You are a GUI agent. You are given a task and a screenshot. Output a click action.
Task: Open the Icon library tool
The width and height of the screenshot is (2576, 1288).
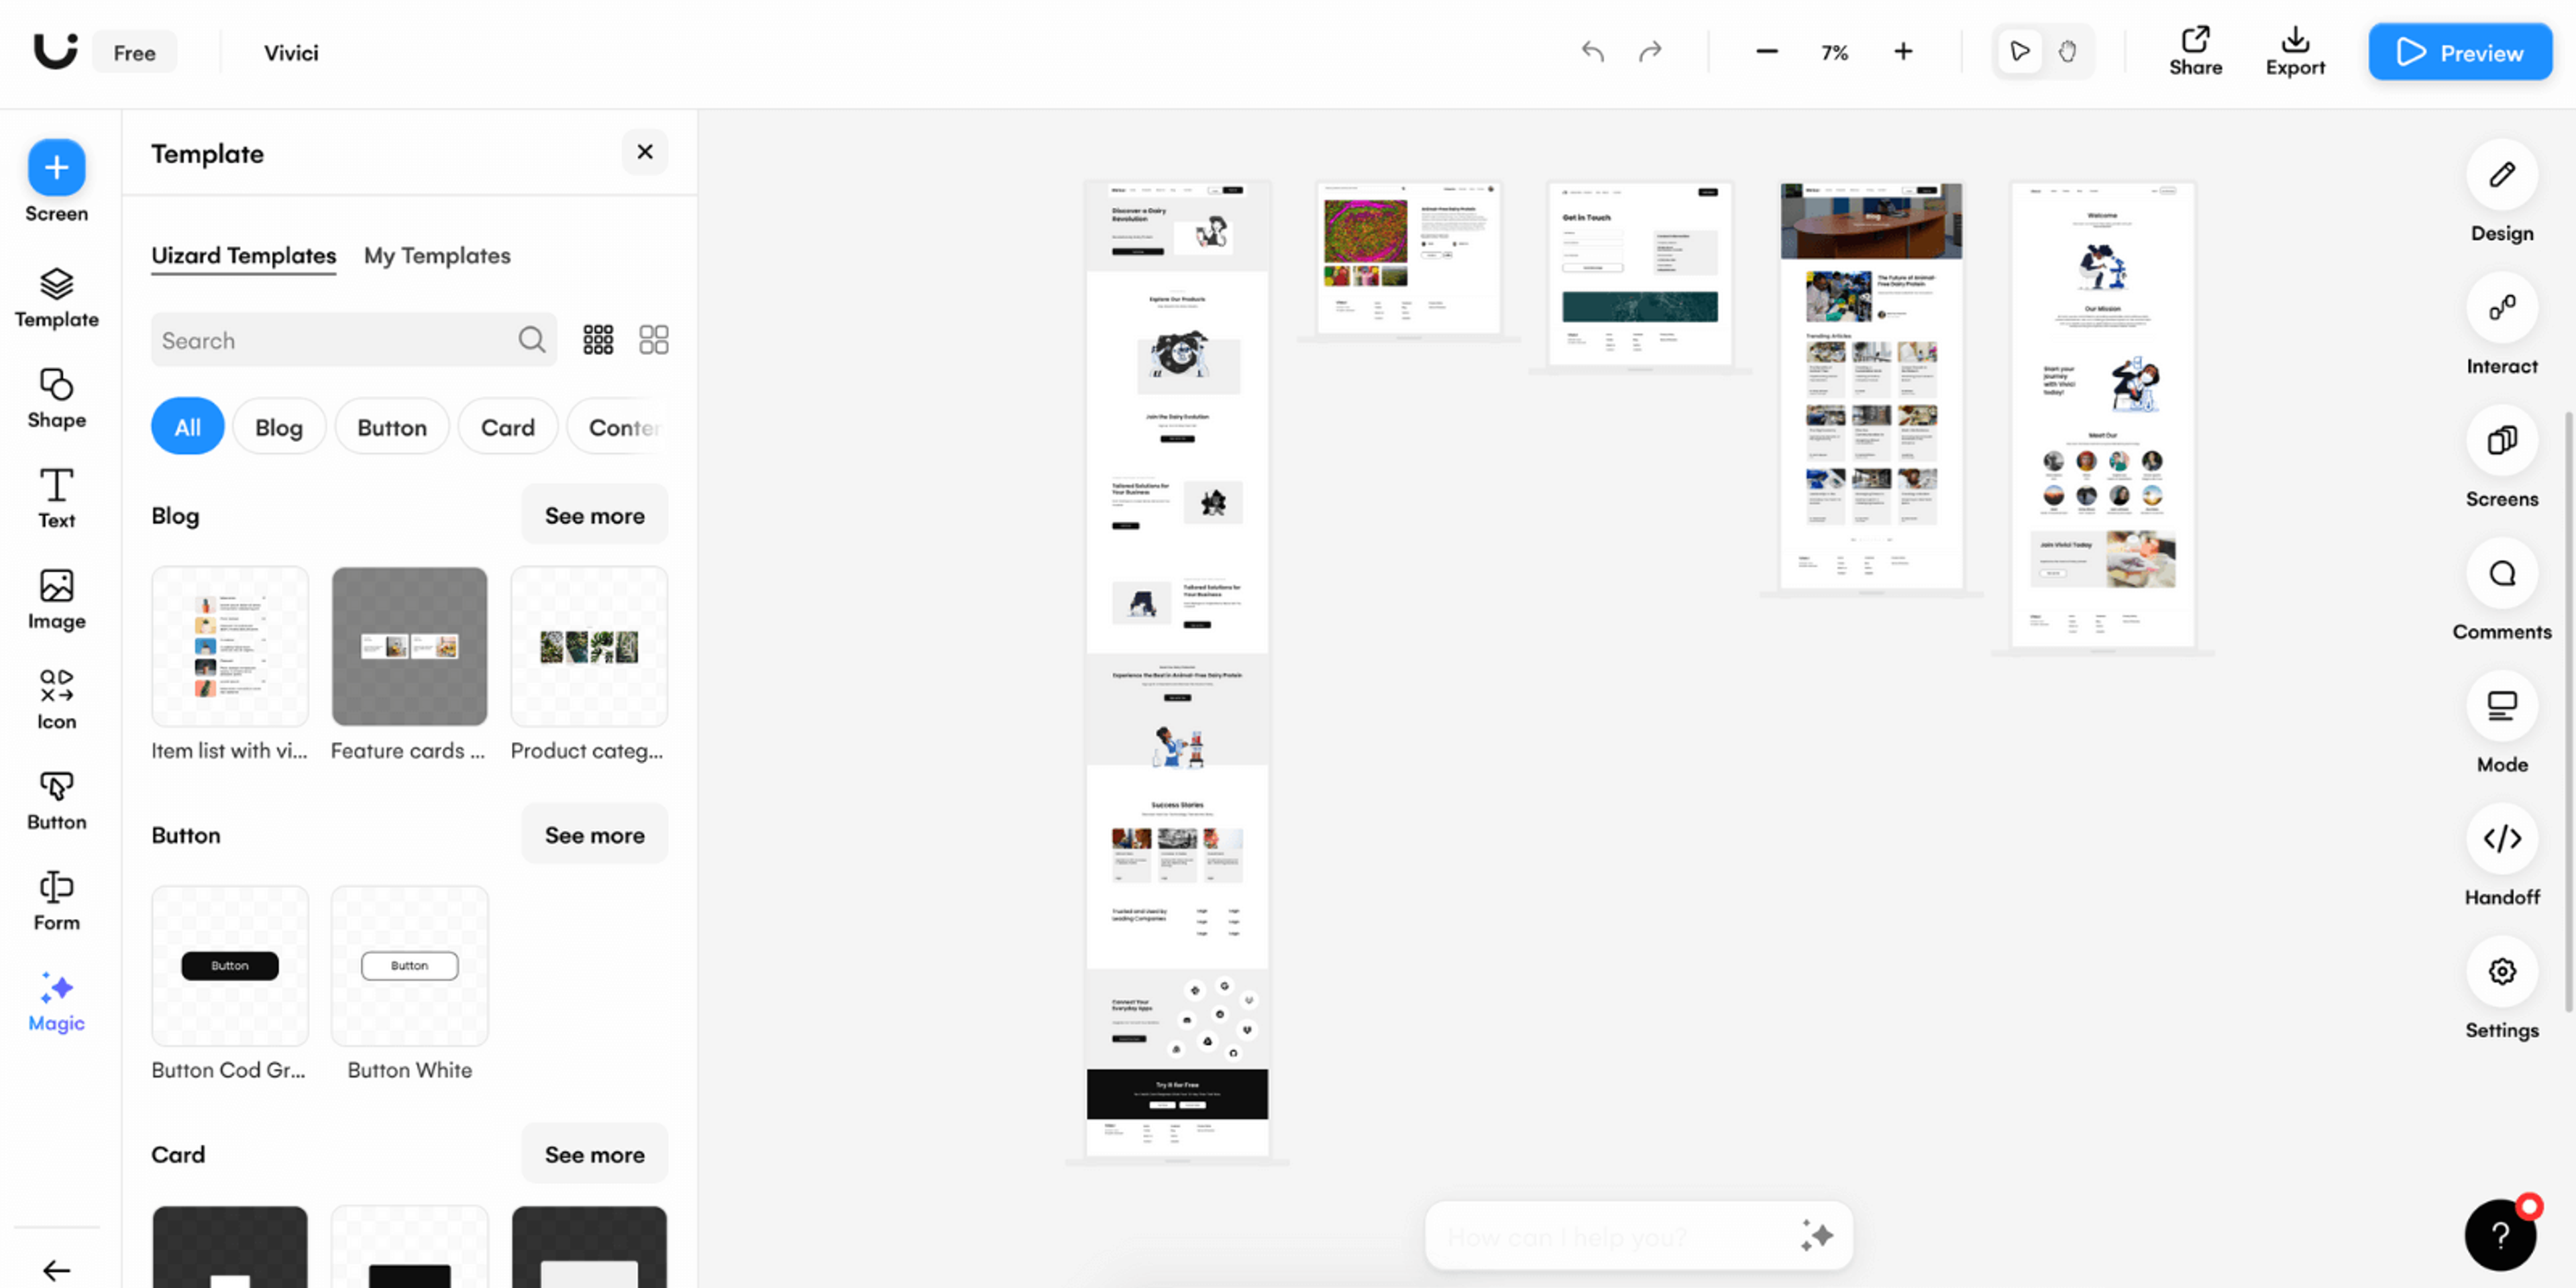56,700
